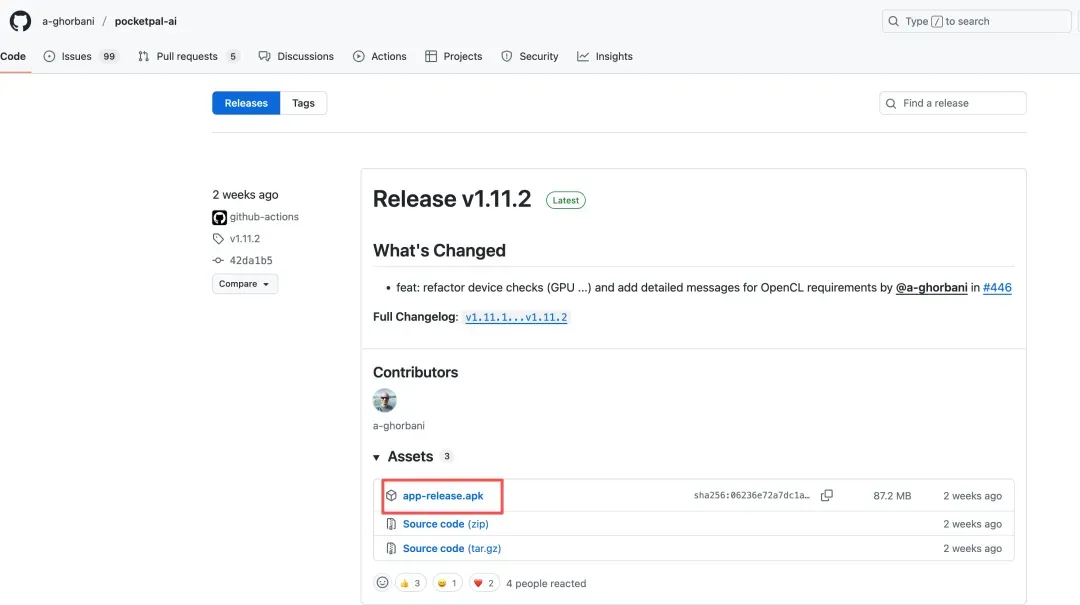Image resolution: width=1080 pixels, height=605 pixels.
Task: Switch to the Tags tab
Action: 303,103
